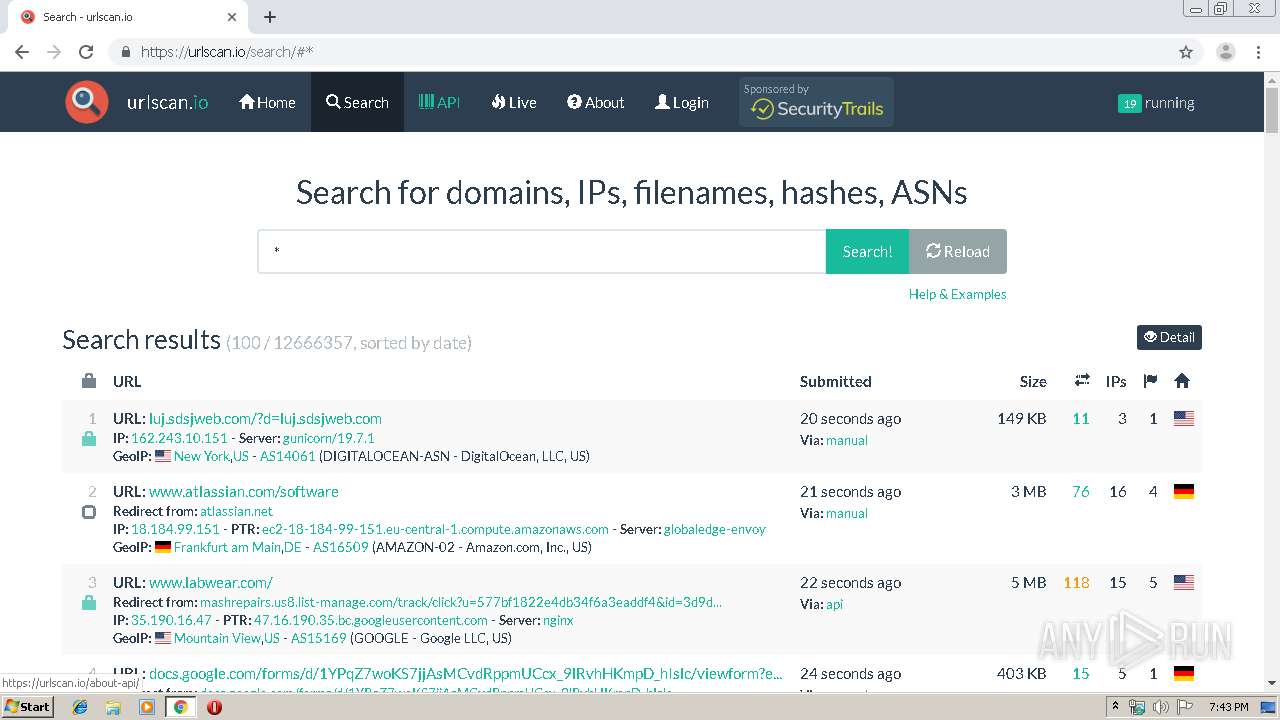The image size is (1280, 720).
Task: Click IP 18.184.99.151 link
Action: [x=175, y=529]
